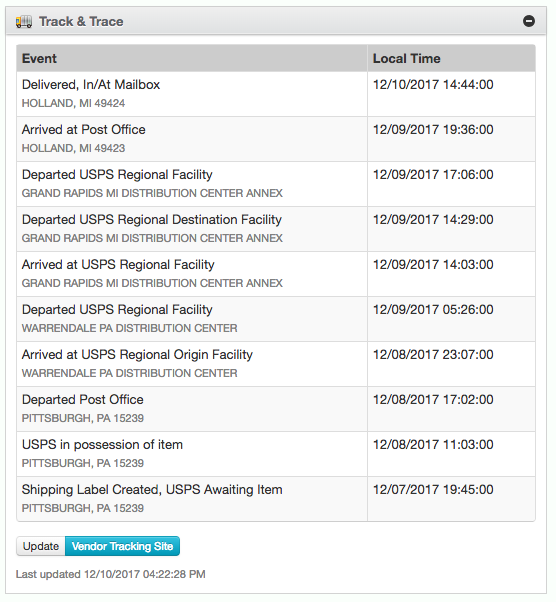
Task: Select the Arrived at Post Office event
Action: click(x=276, y=139)
